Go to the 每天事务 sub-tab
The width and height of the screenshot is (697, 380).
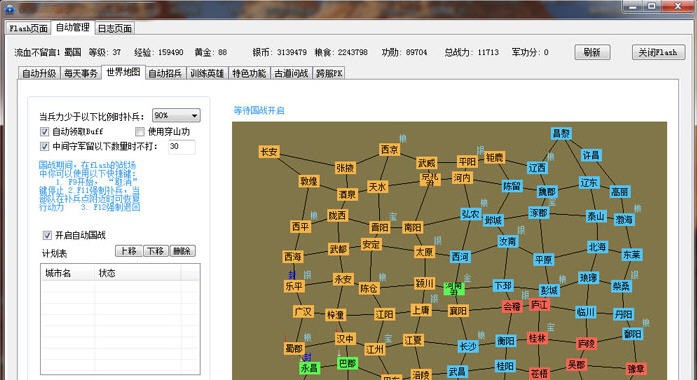(80, 73)
